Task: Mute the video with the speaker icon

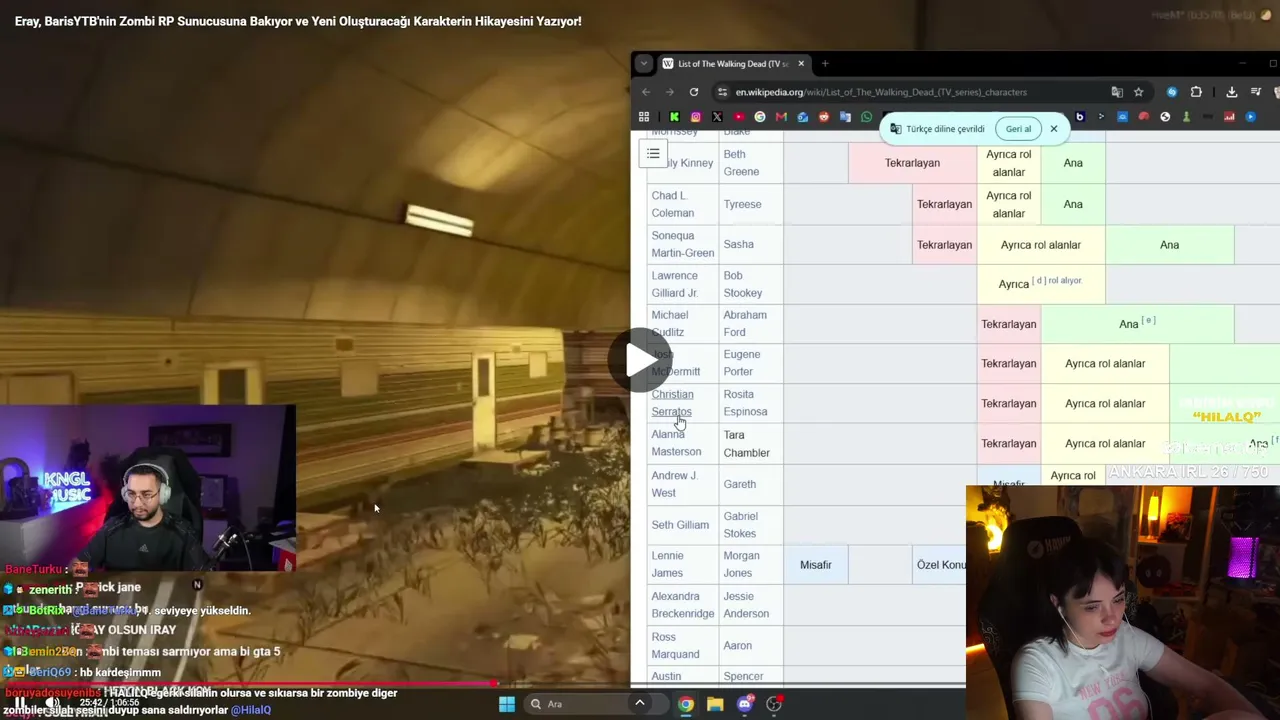Action: click(52, 703)
